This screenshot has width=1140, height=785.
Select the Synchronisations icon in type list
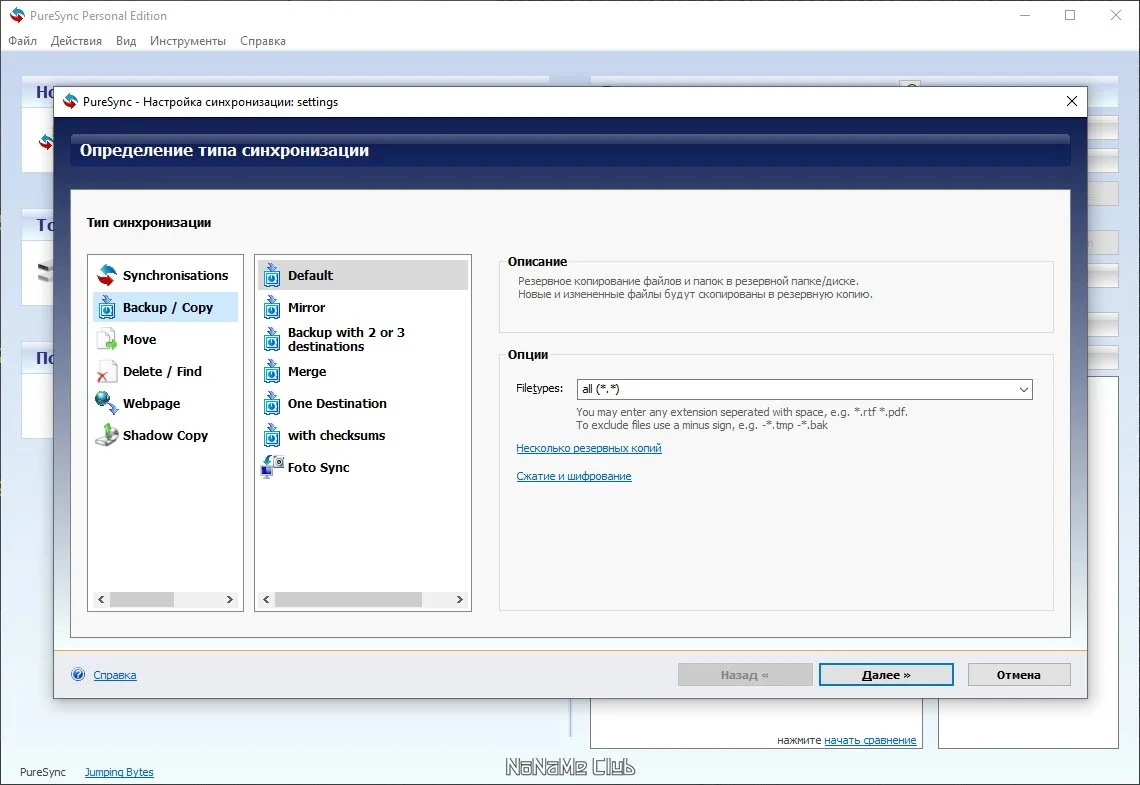click(x=107, y=275)
